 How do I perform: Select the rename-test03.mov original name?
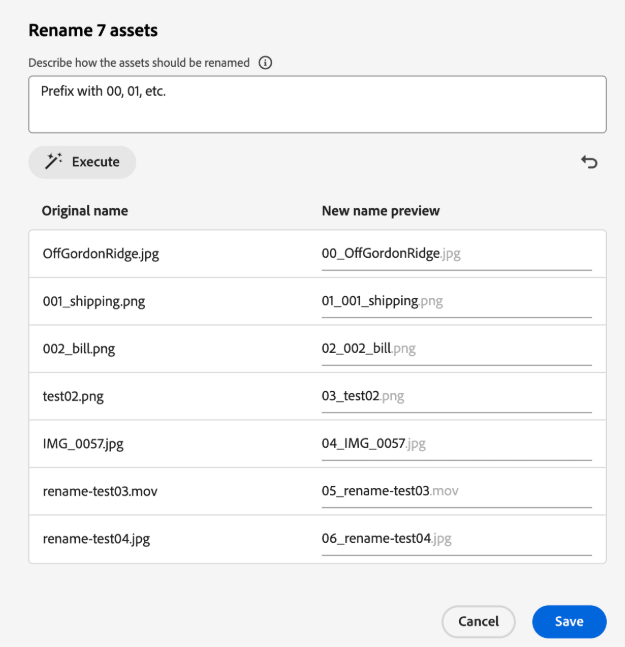[x=101, y=491]
